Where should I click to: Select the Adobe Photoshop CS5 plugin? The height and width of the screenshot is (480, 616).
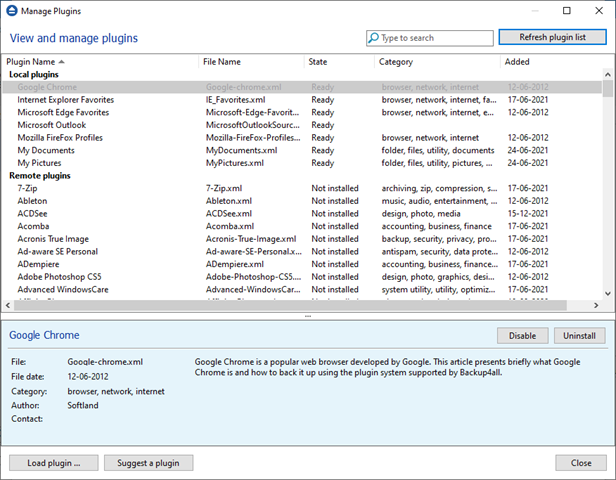pos(60,277)
